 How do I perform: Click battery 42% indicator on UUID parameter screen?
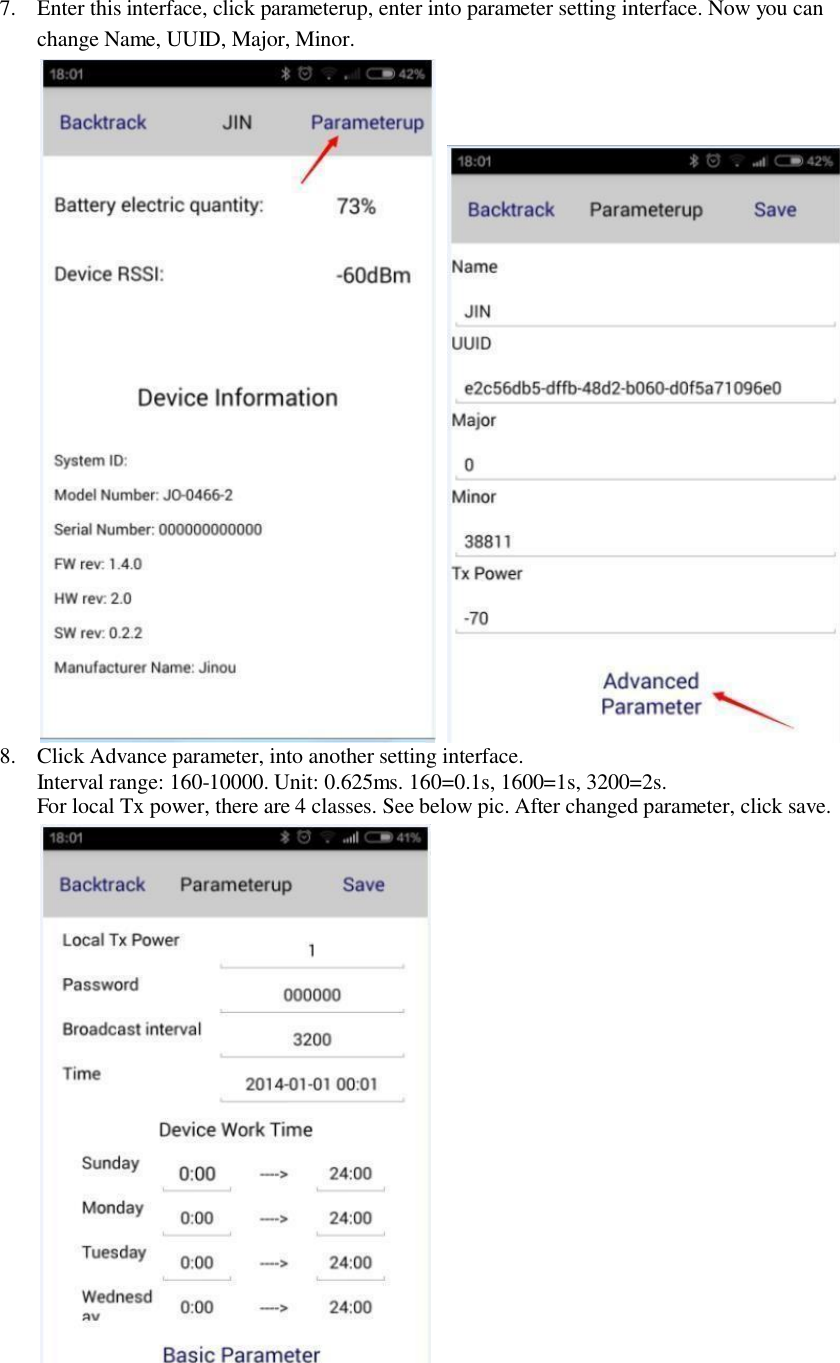804,161
